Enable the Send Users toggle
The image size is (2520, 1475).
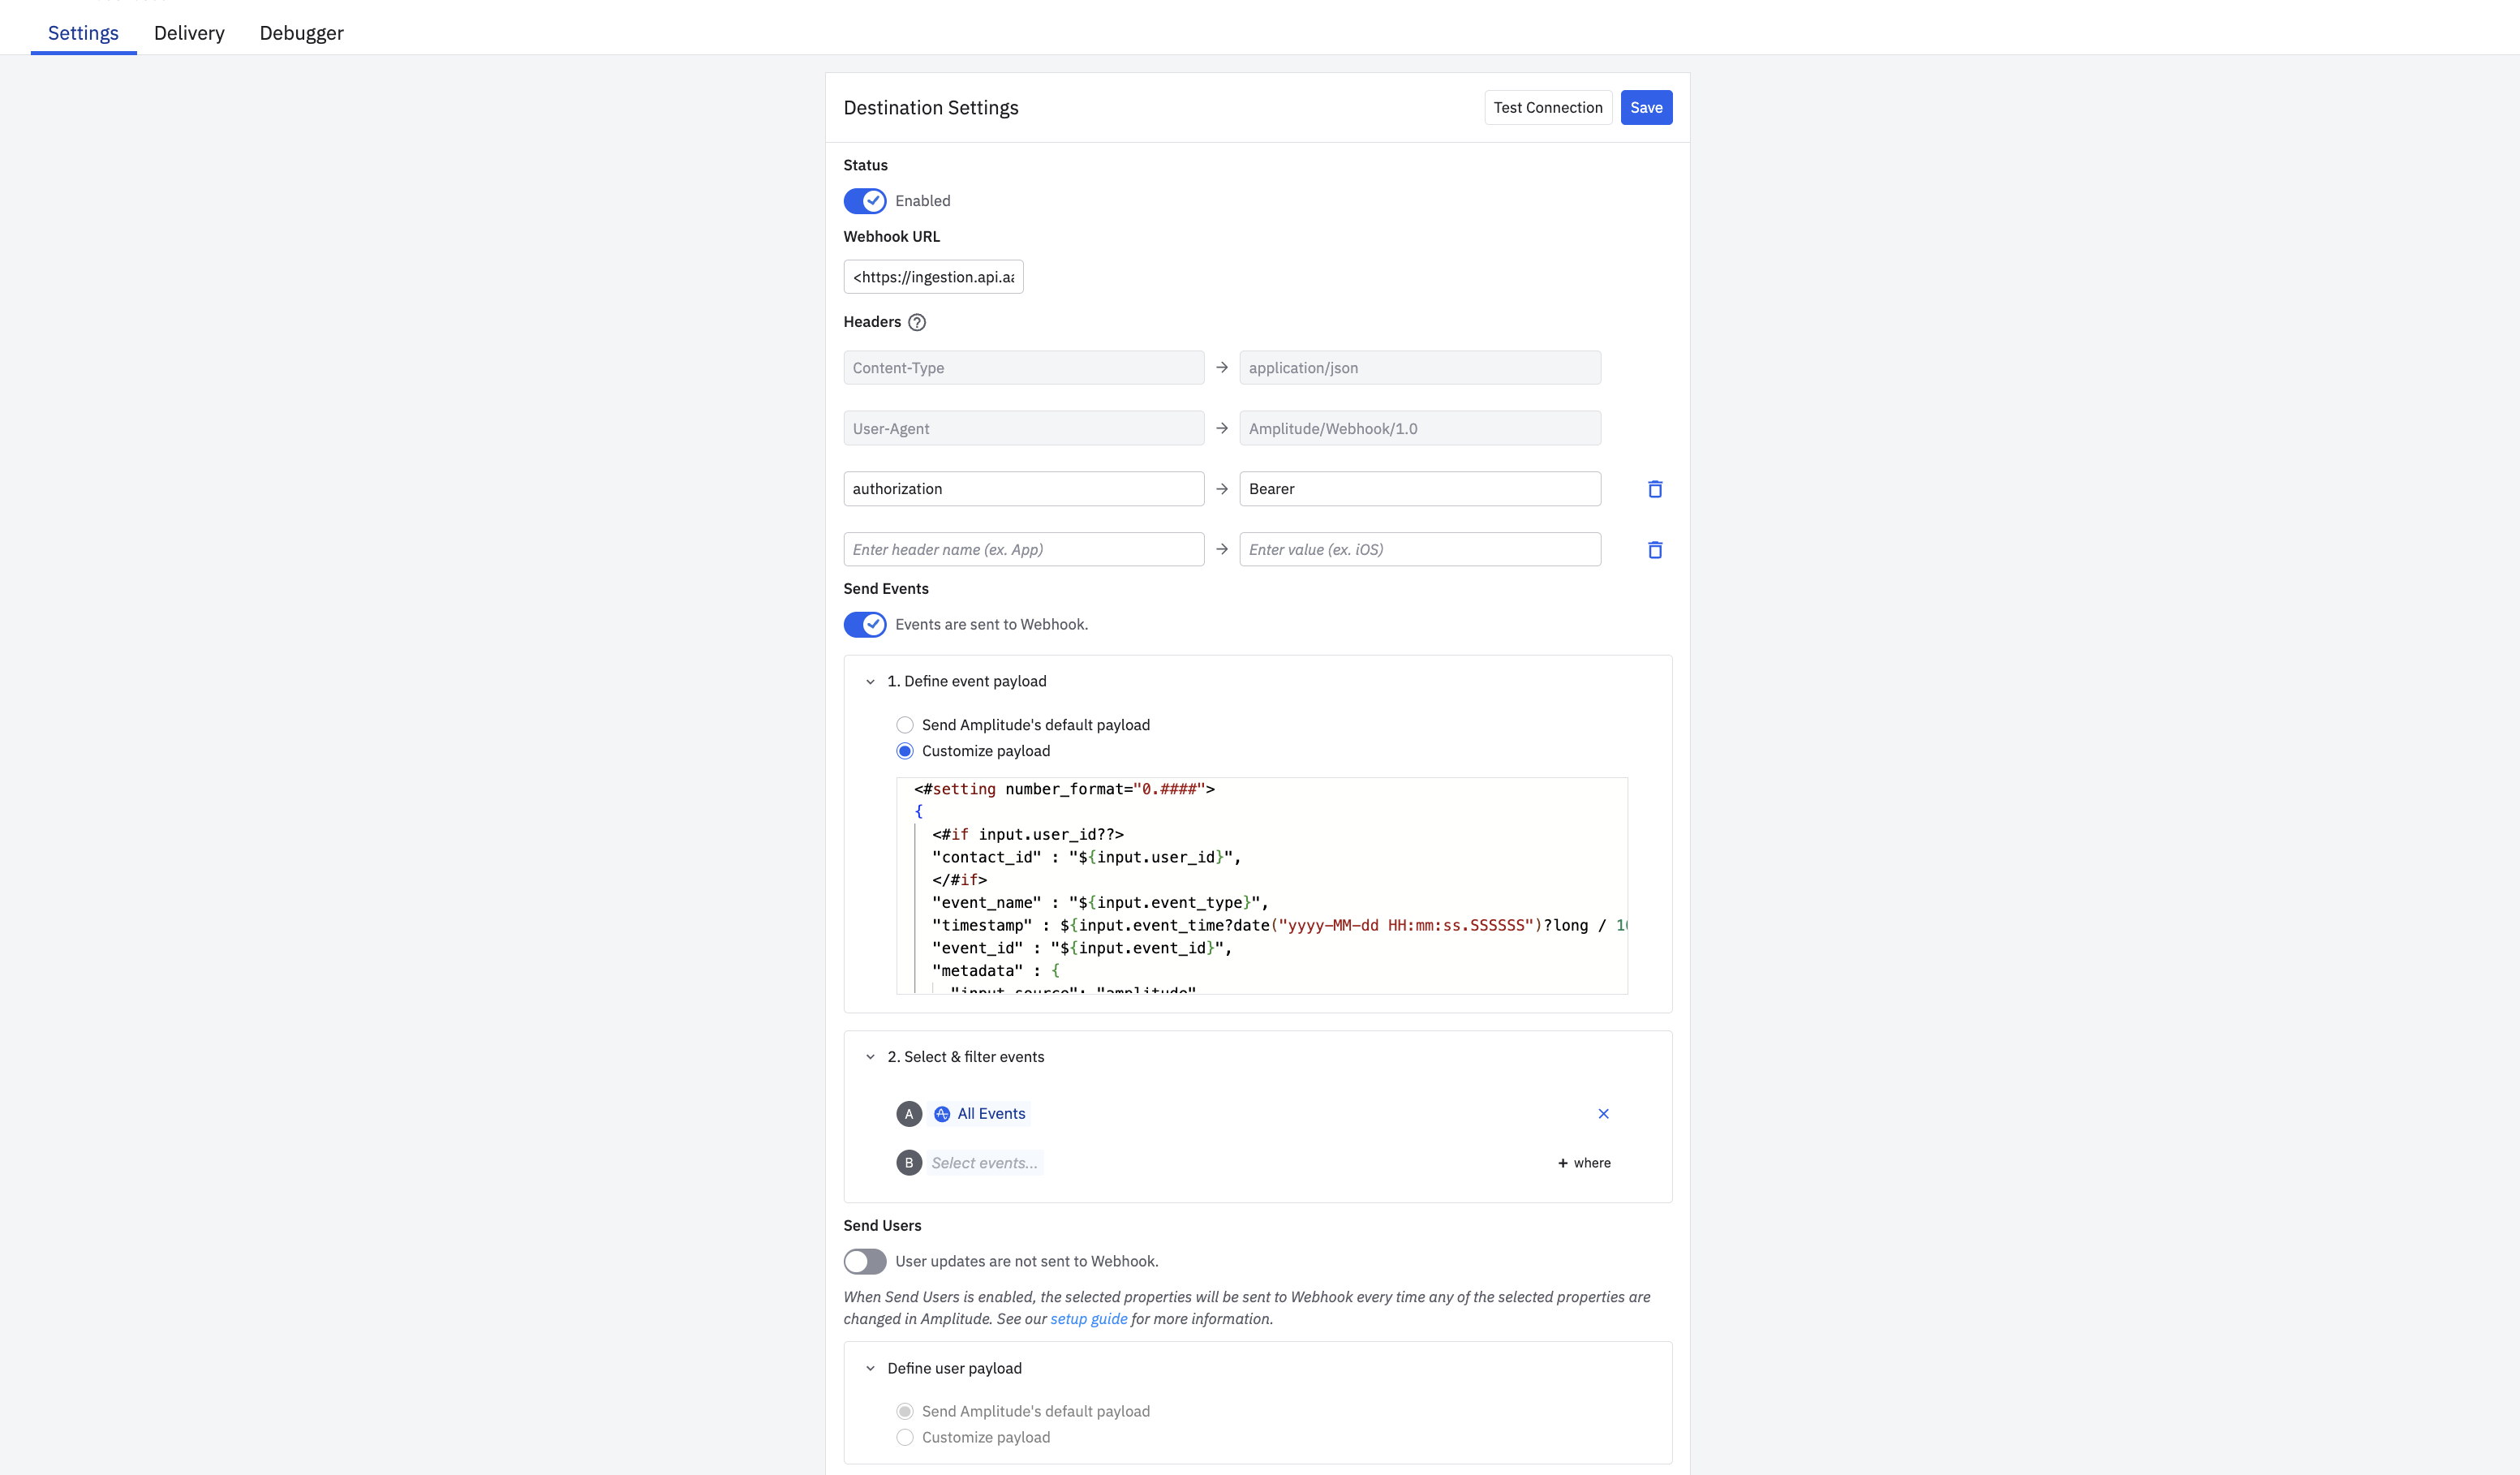pos(865,1262)
